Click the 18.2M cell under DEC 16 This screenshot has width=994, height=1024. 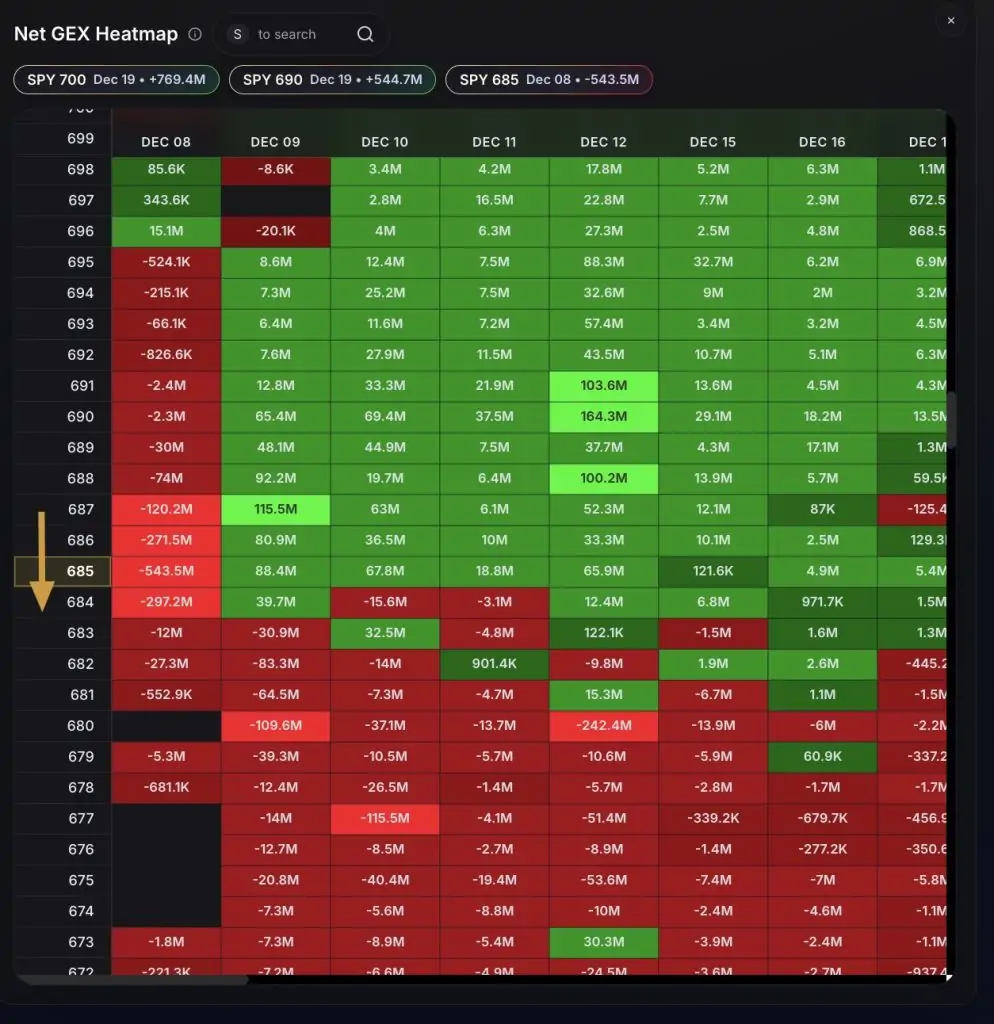[x=822, y=416]
